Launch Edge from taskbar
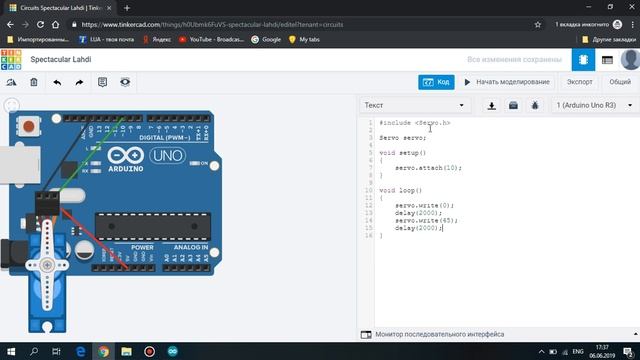The image size is (640, 360). pos(80,351)
